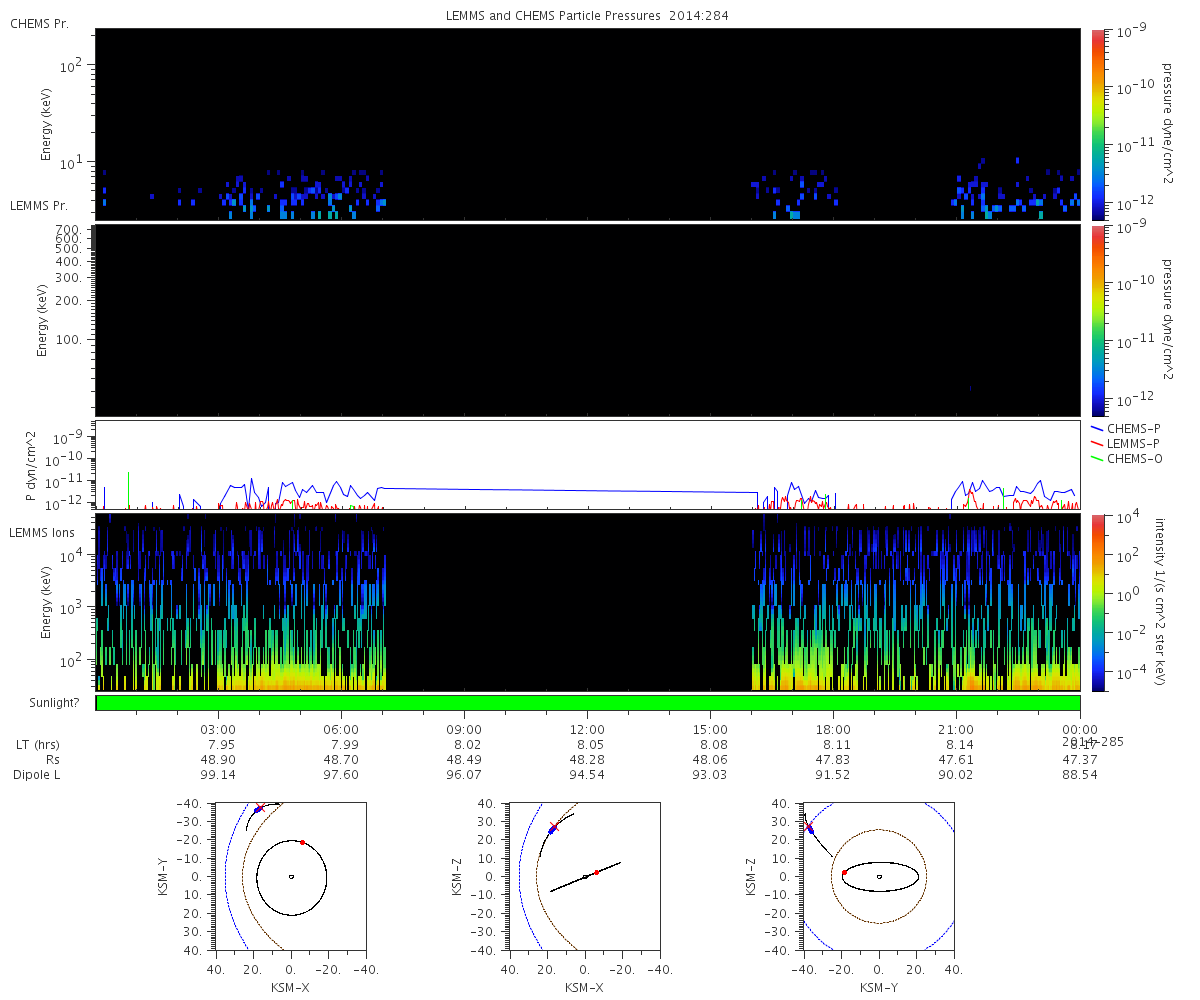Click the 21:00 time axis tick label
Image resolution: width=1200 pixels, height=1000 pixels.
[x=957, y=729]
